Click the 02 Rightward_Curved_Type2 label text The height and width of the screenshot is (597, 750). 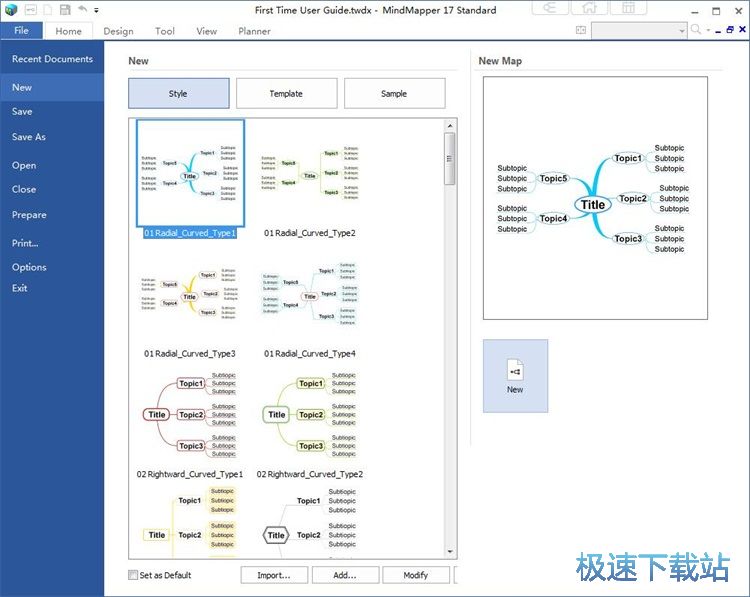coord(310,474)
